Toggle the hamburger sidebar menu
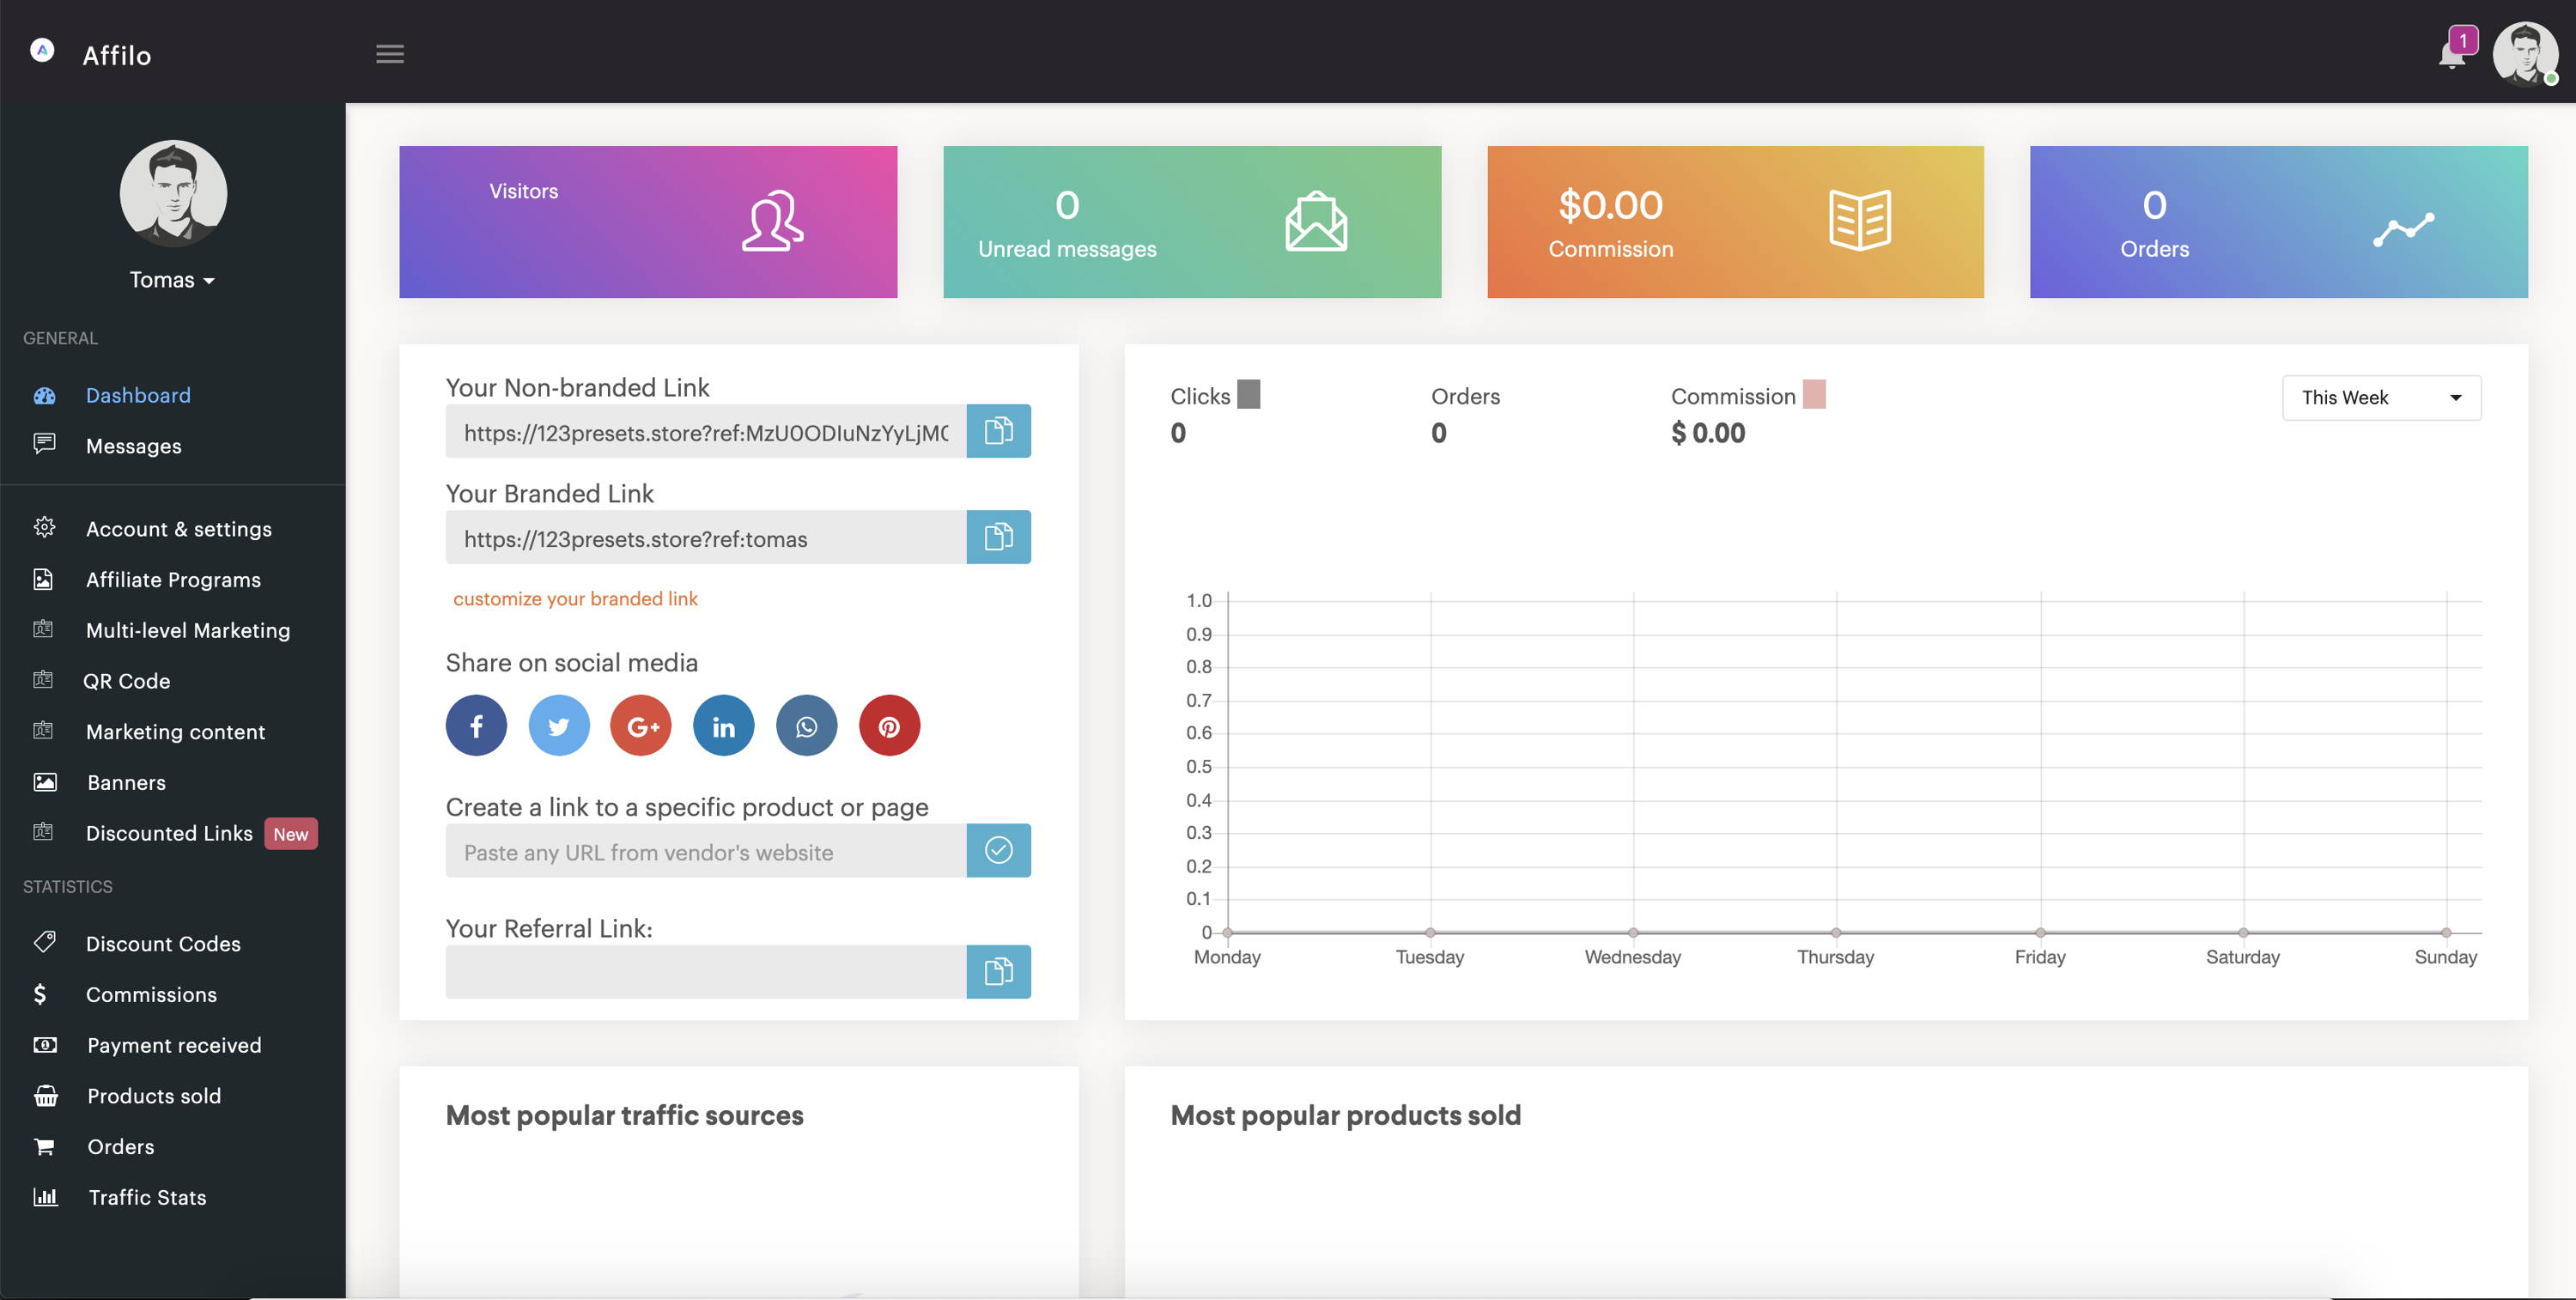Screen dimensions: 2576x1300 390,54
